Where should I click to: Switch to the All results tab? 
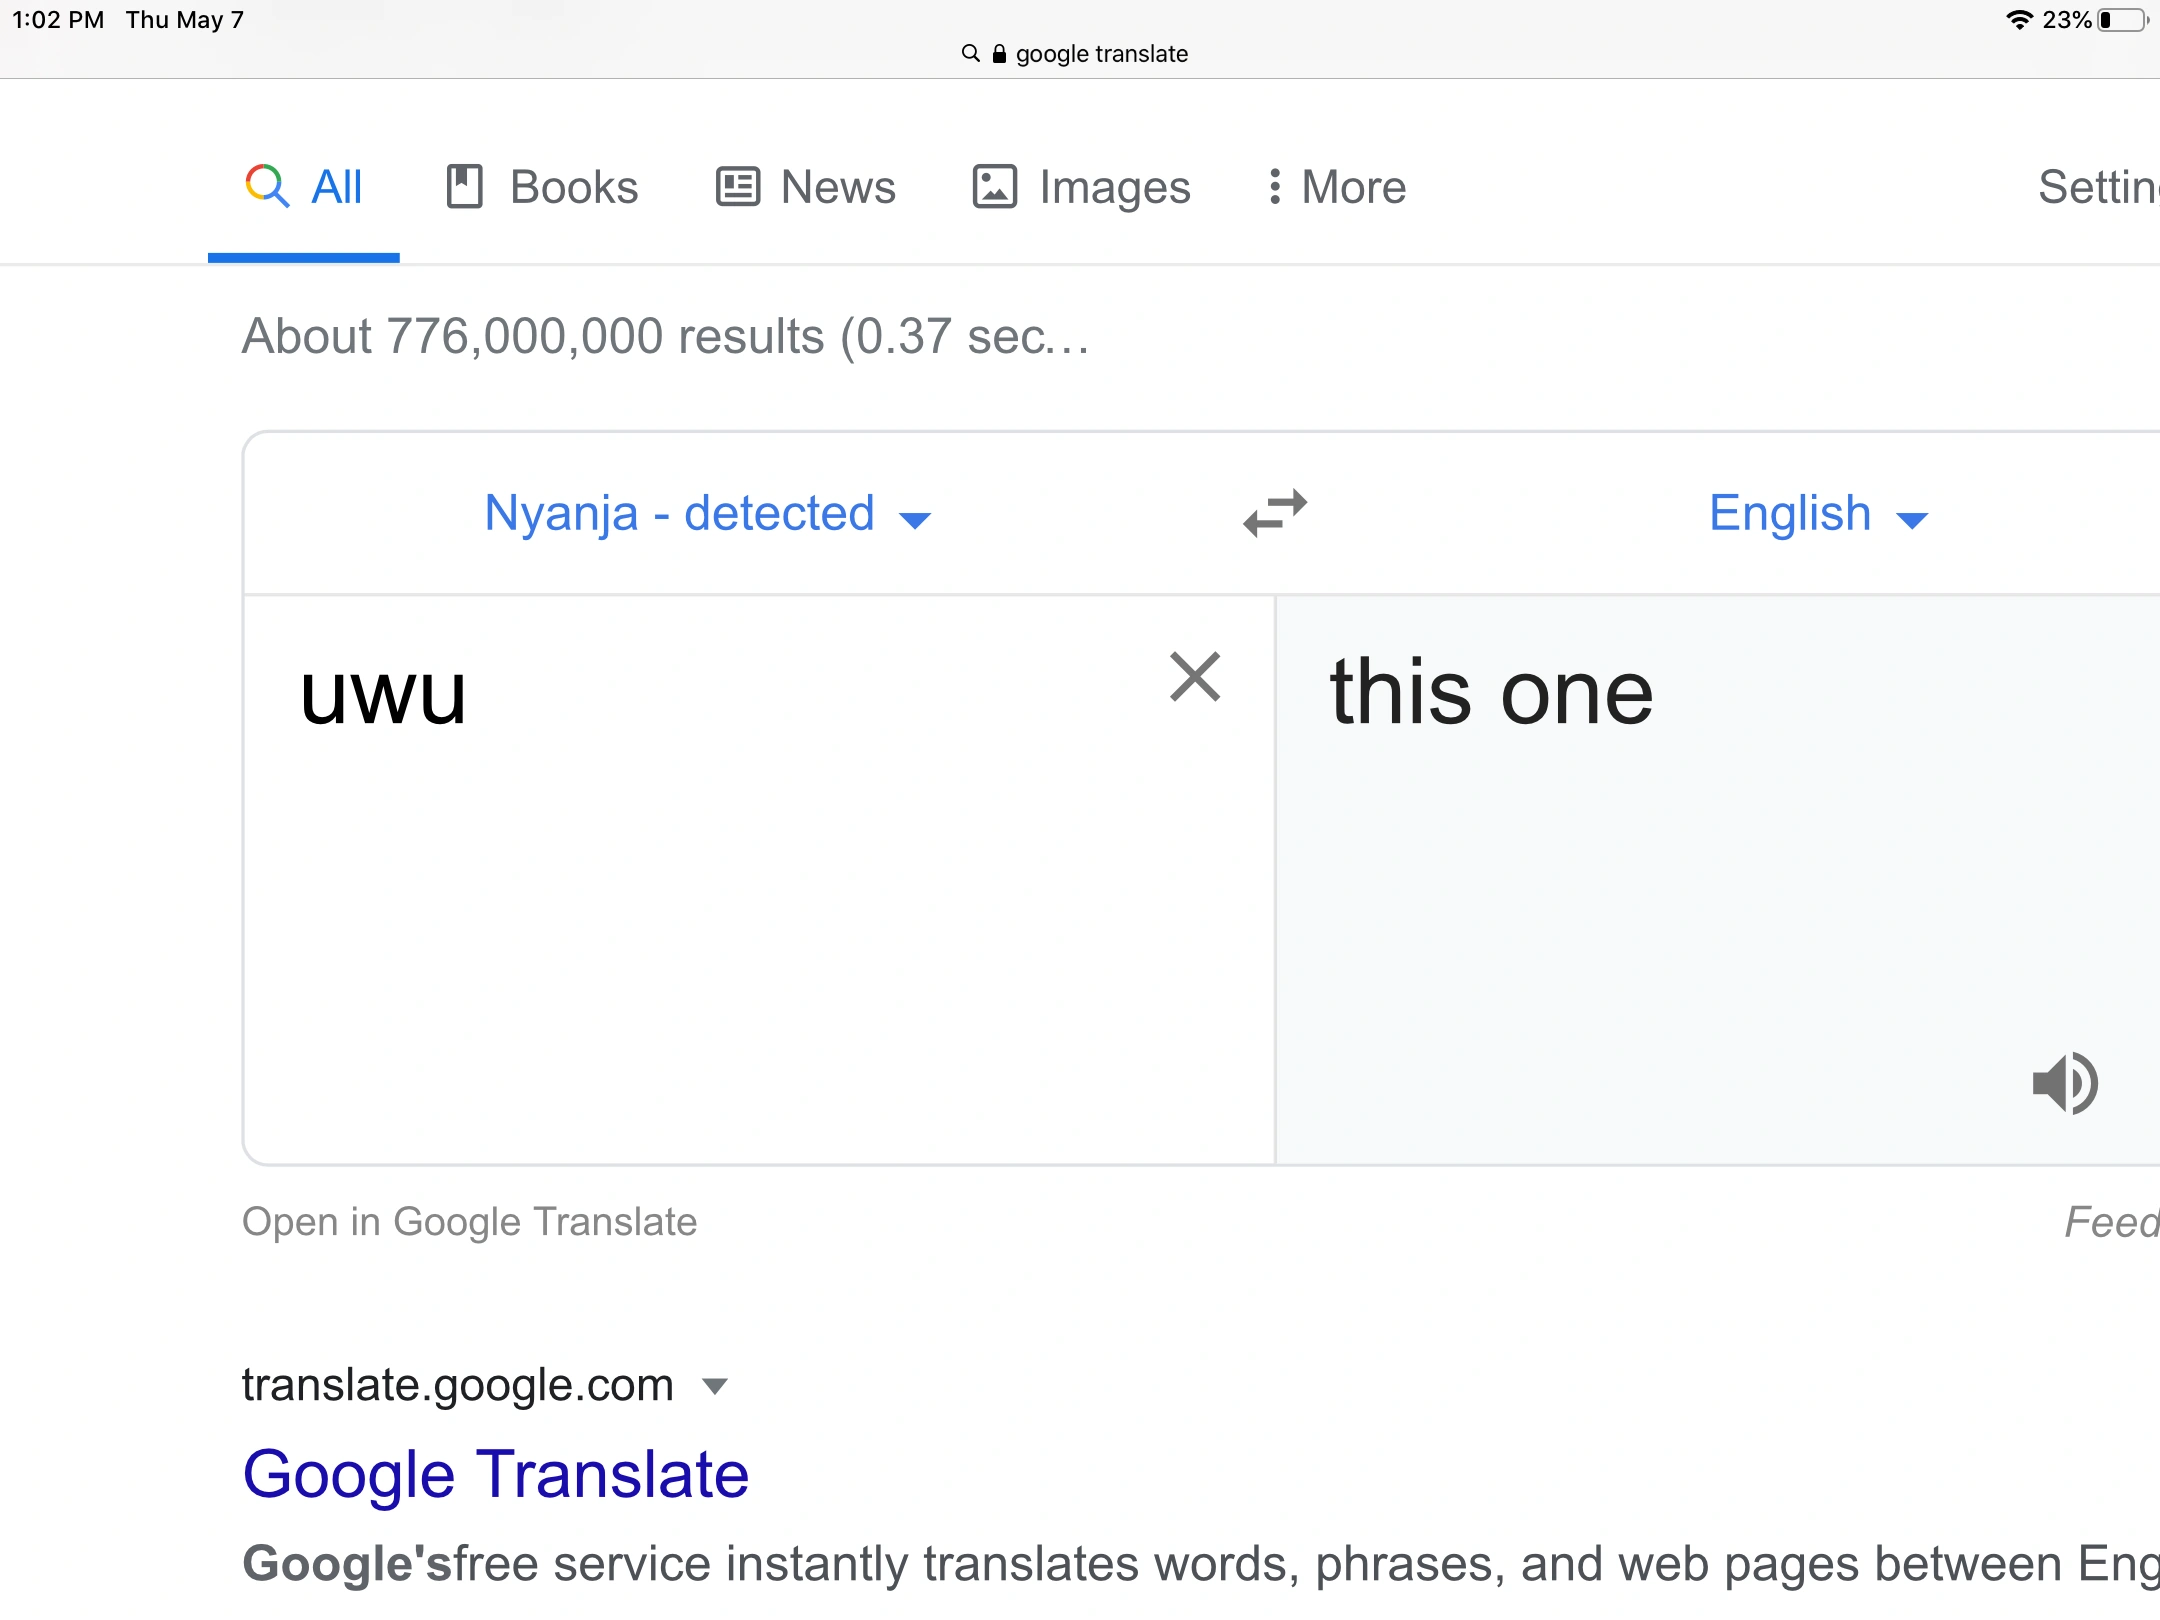(x=336, y=187)
